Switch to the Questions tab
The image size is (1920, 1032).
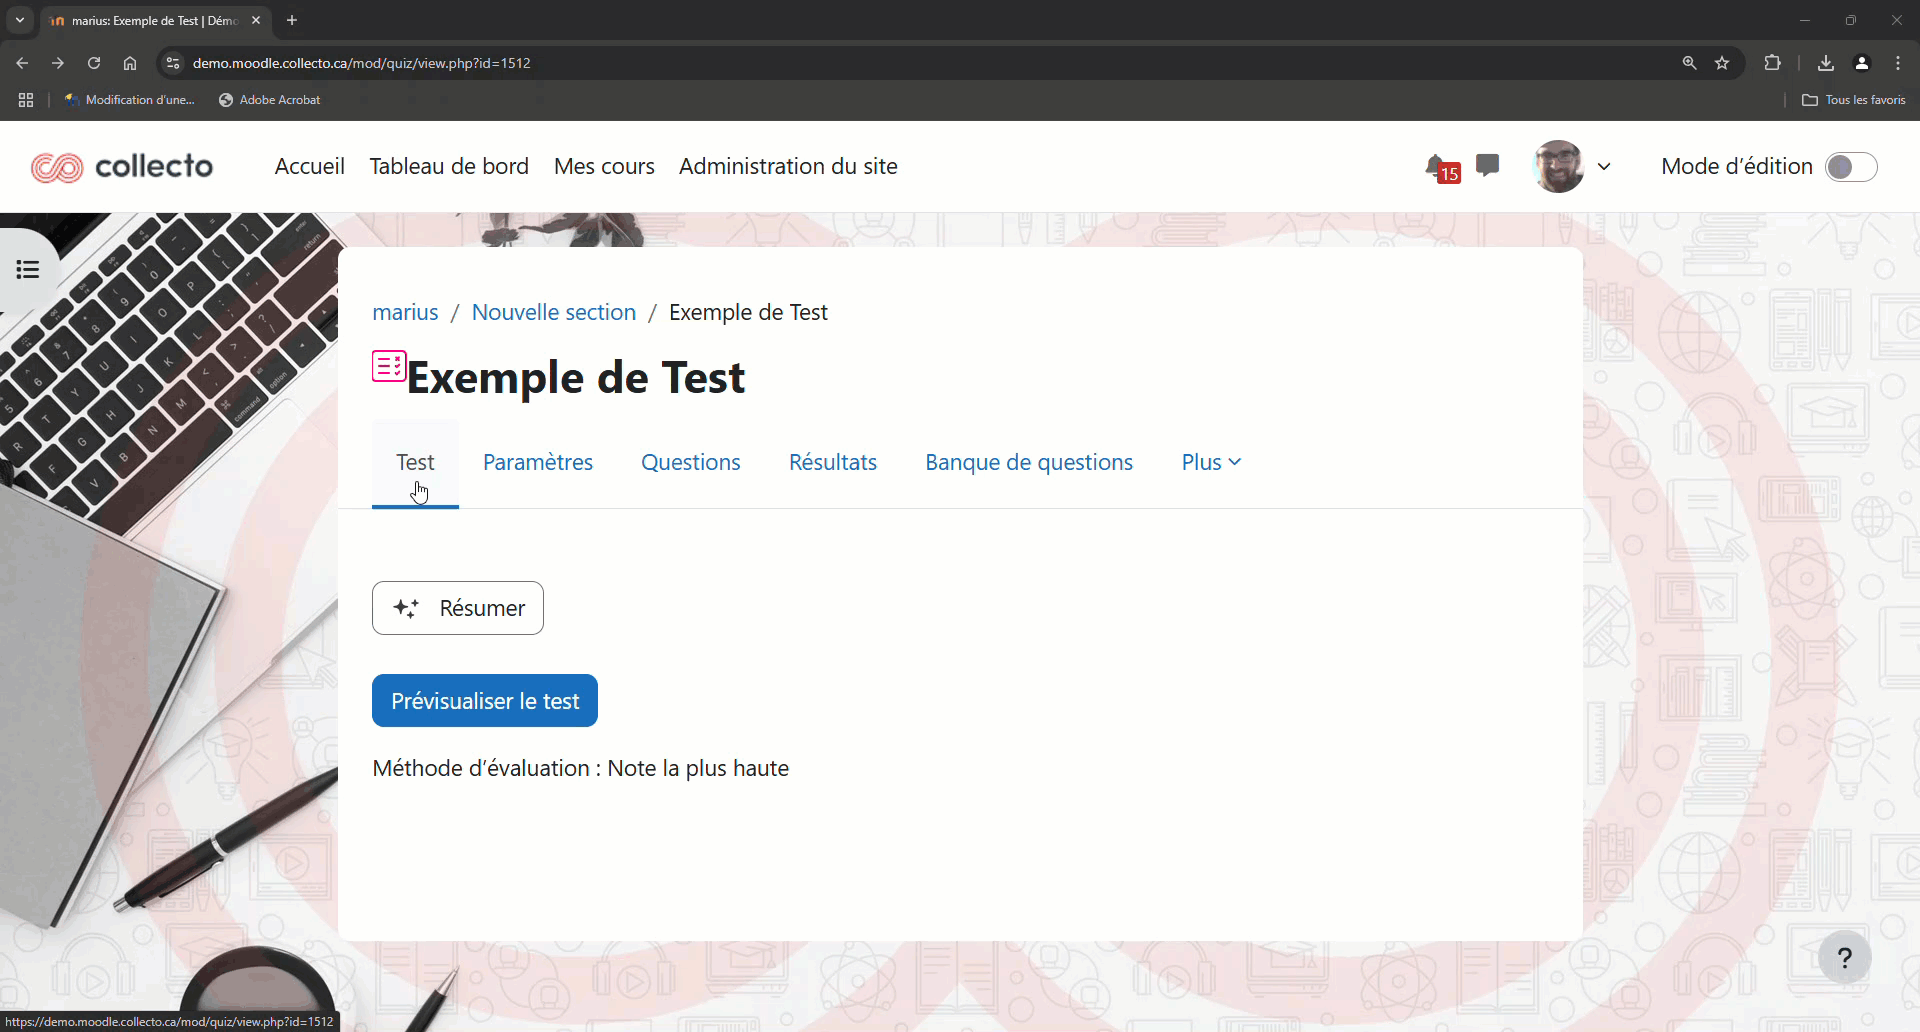point(691,463)
